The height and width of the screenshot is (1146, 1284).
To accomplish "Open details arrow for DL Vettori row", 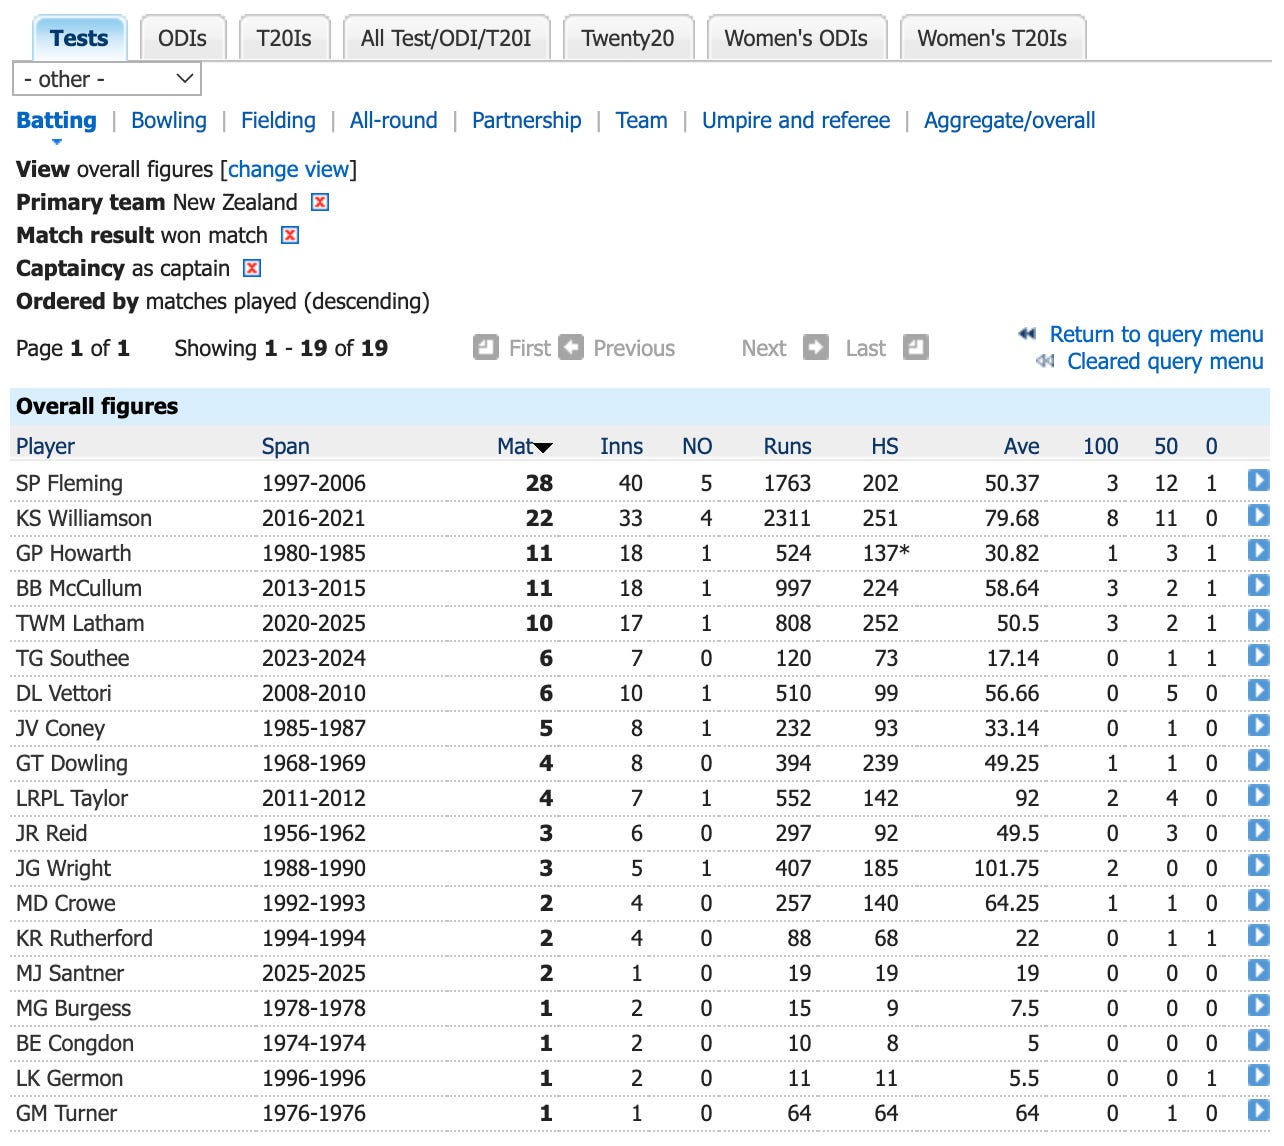I will pos(1259,691).
